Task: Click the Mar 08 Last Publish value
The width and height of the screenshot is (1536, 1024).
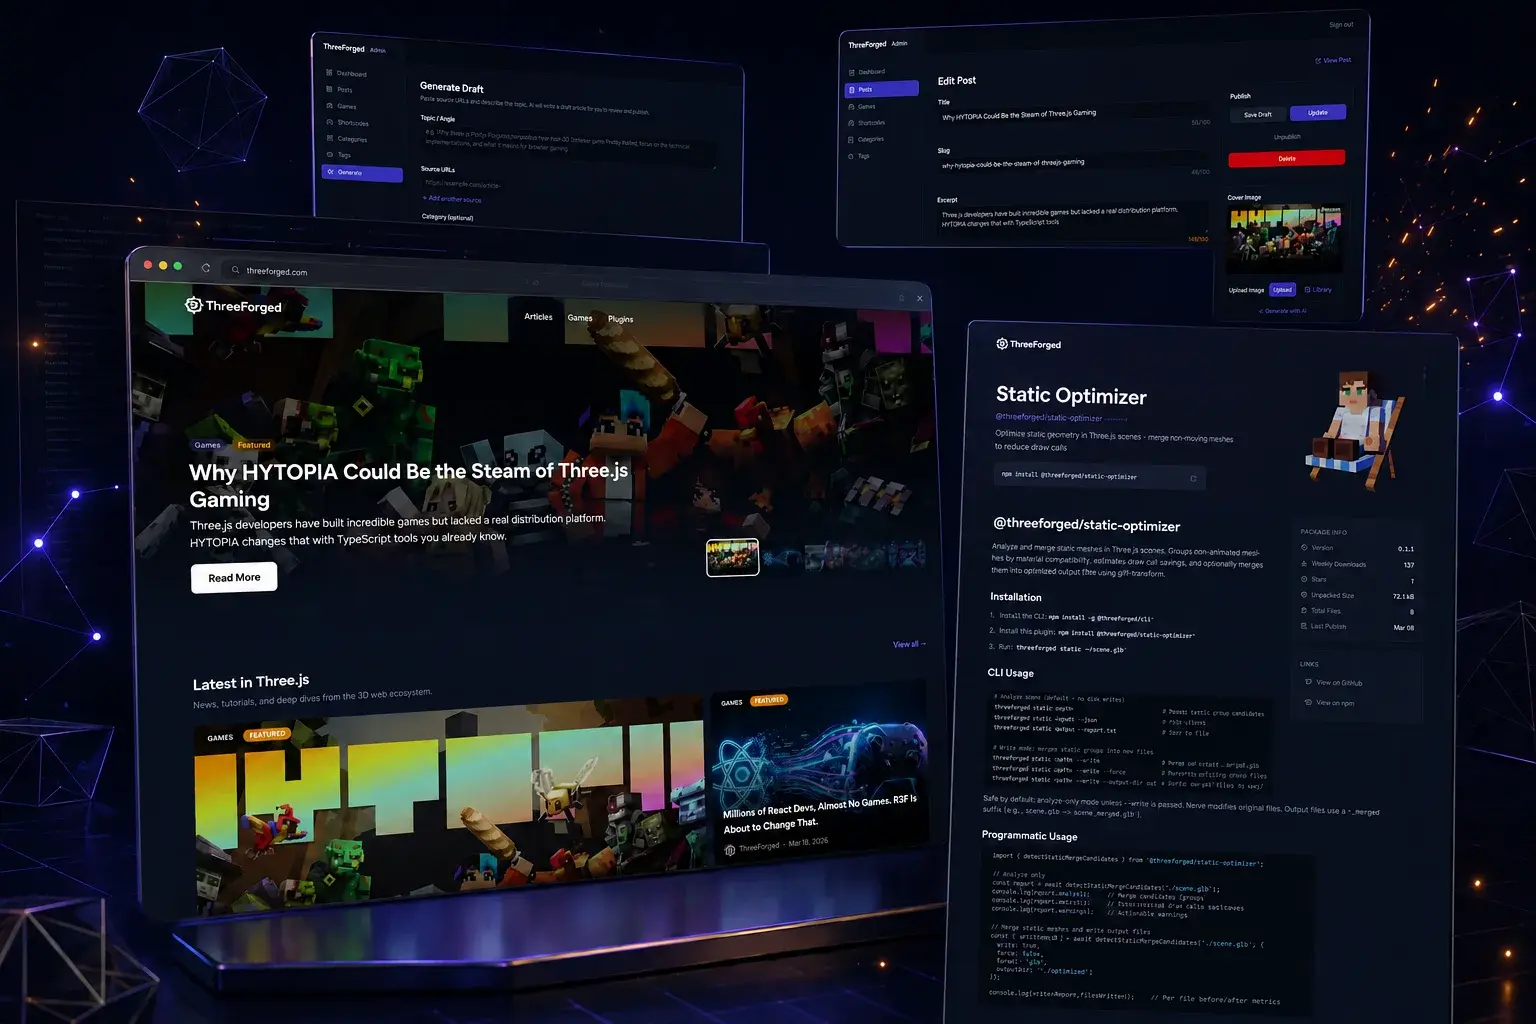Action: pos(1404,628)
